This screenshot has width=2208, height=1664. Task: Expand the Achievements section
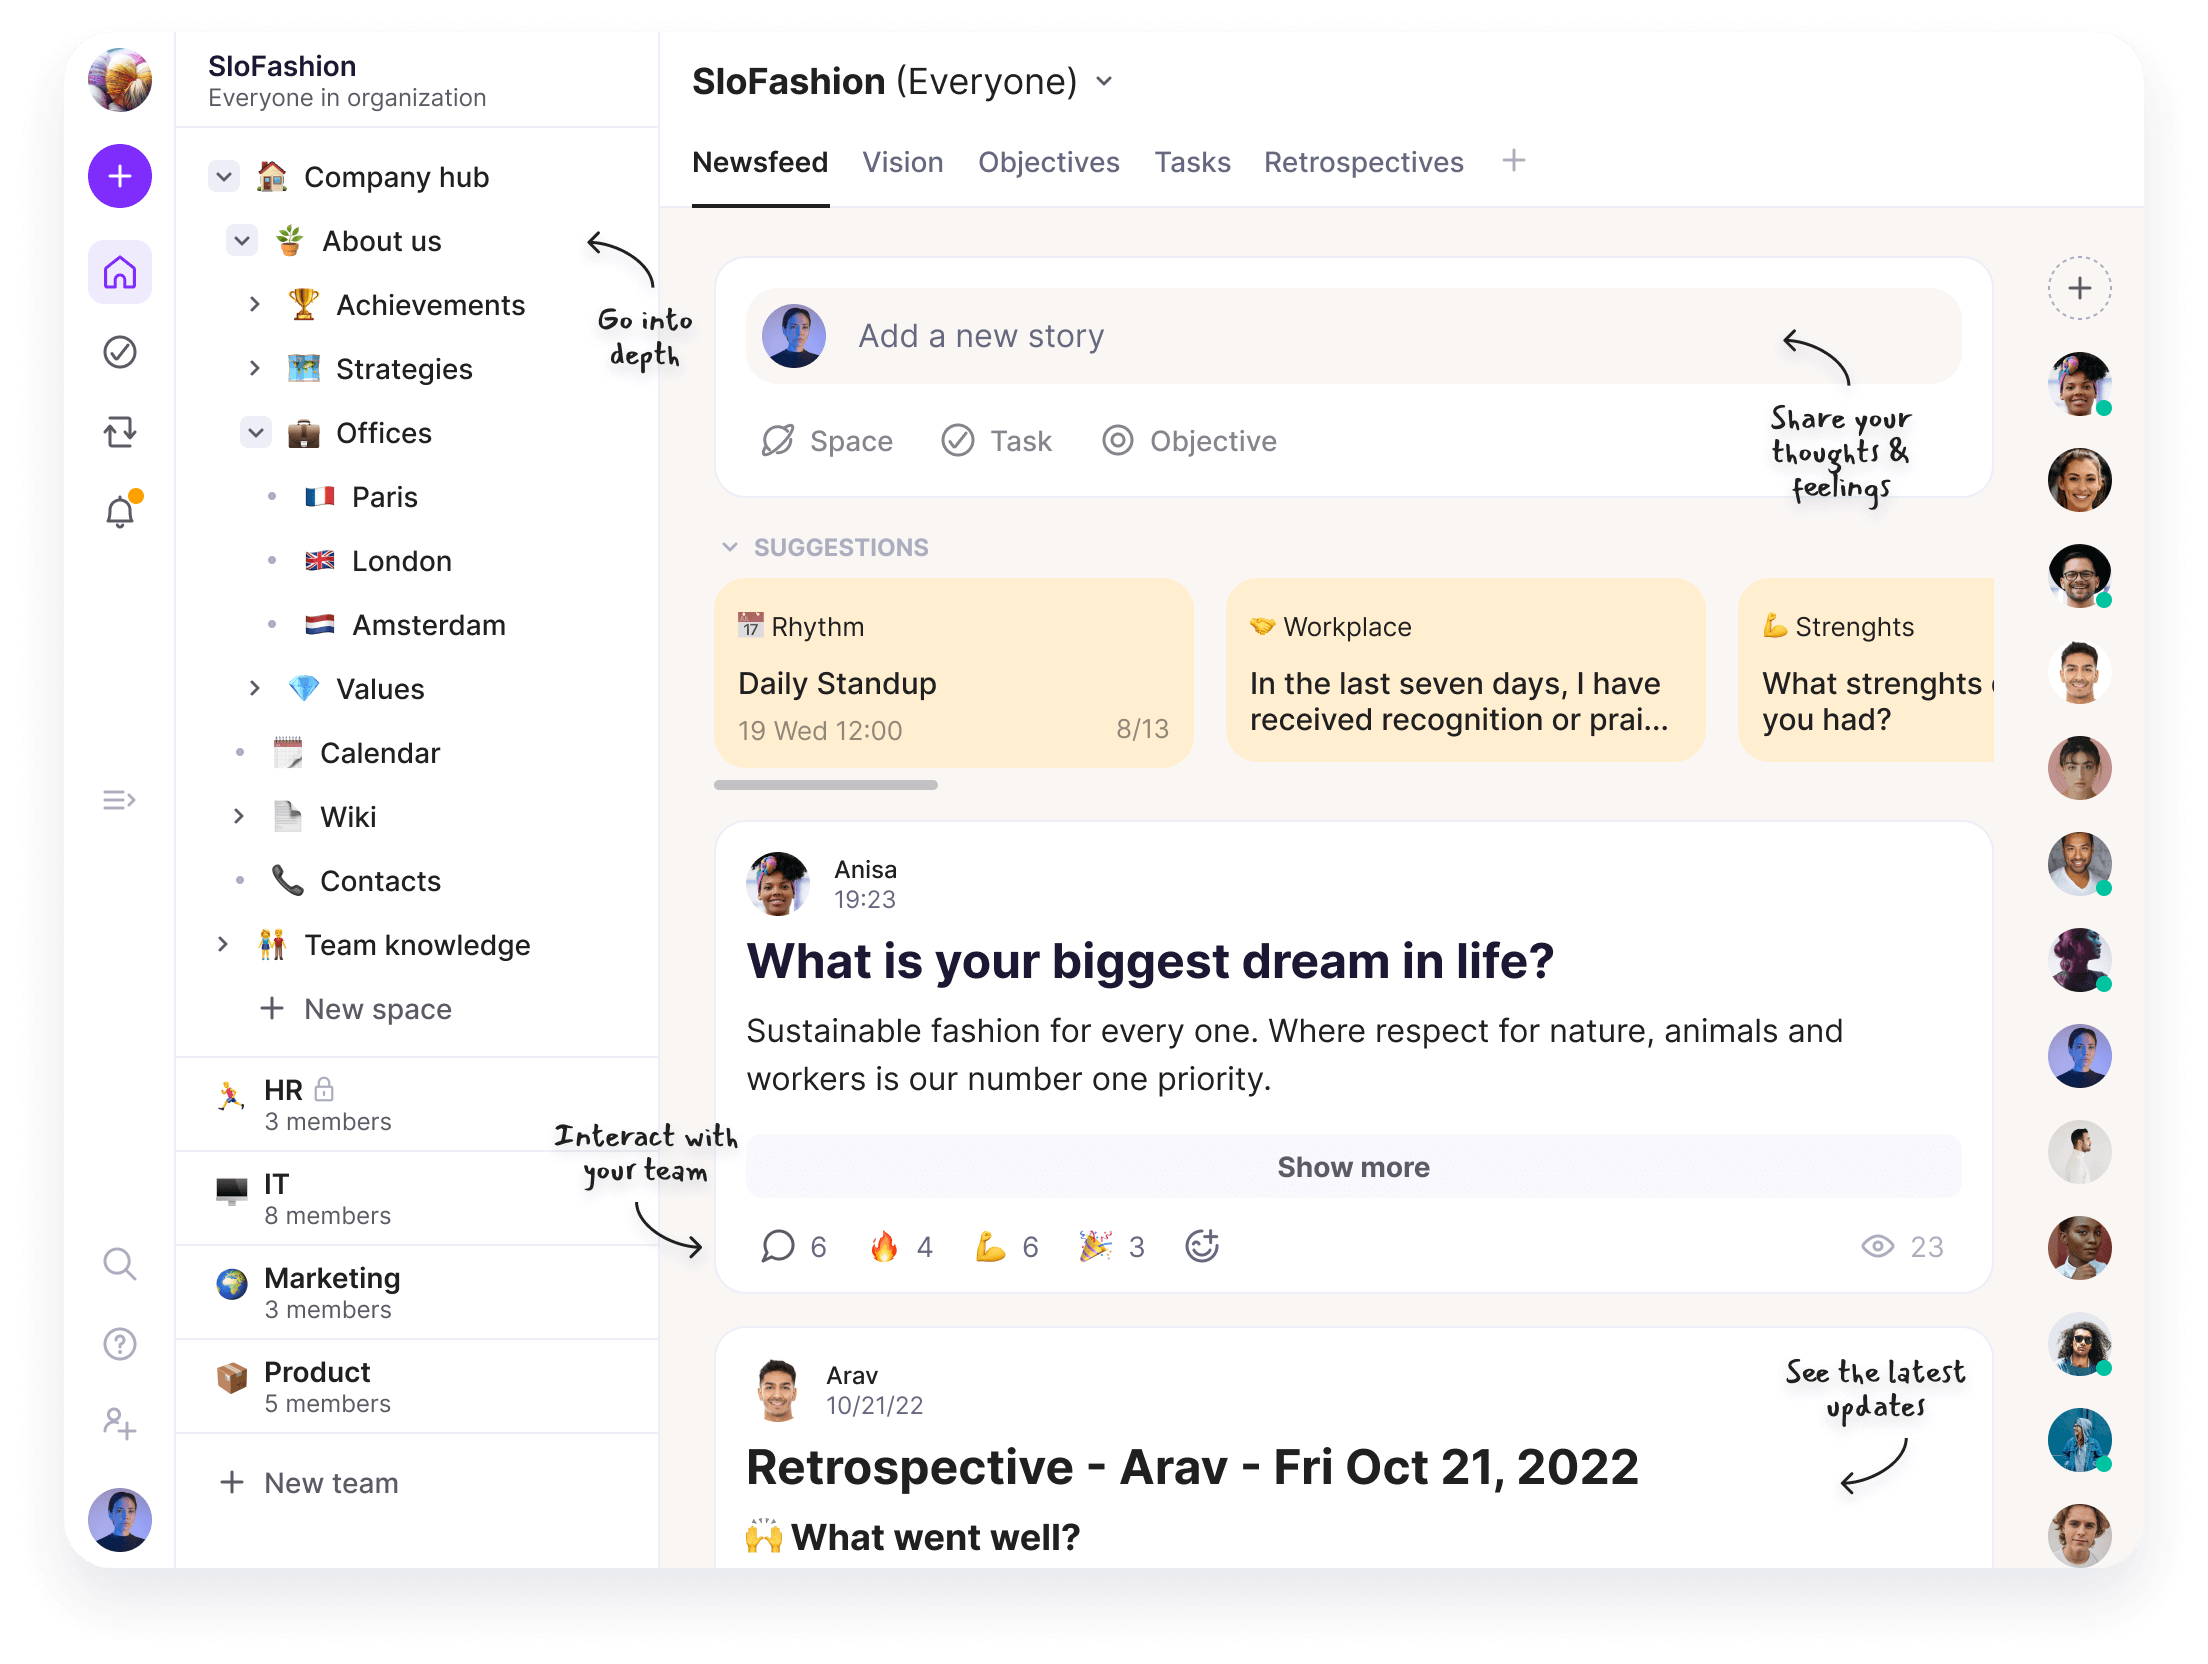pos(255,305)
